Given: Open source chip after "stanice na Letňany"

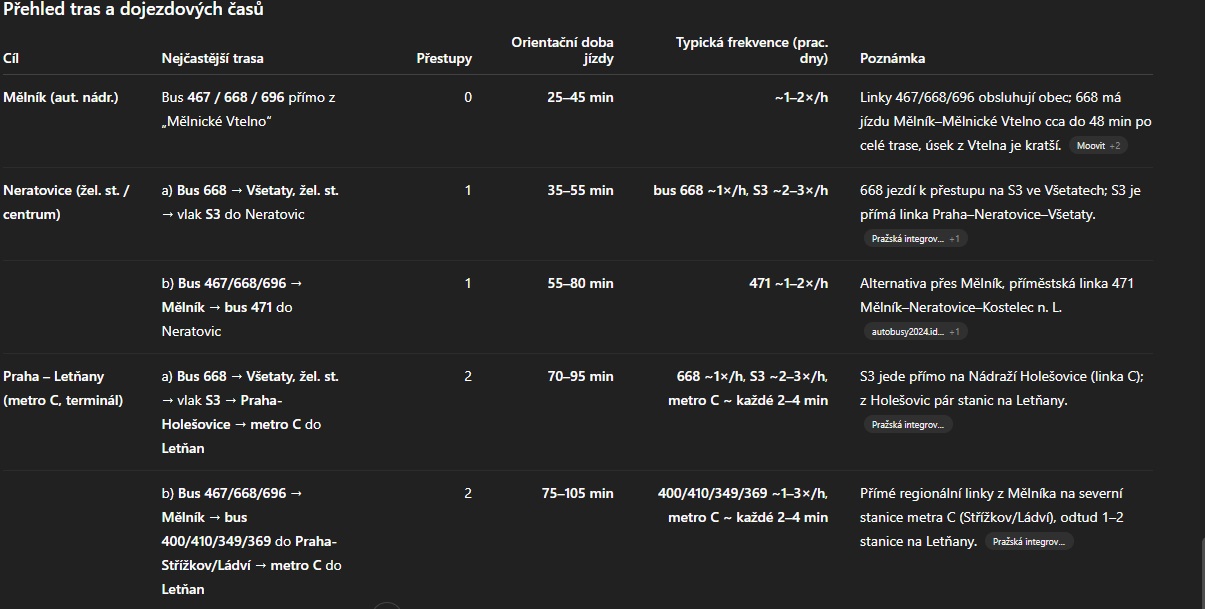Looking at the screenshot, I should point(1029,542).
